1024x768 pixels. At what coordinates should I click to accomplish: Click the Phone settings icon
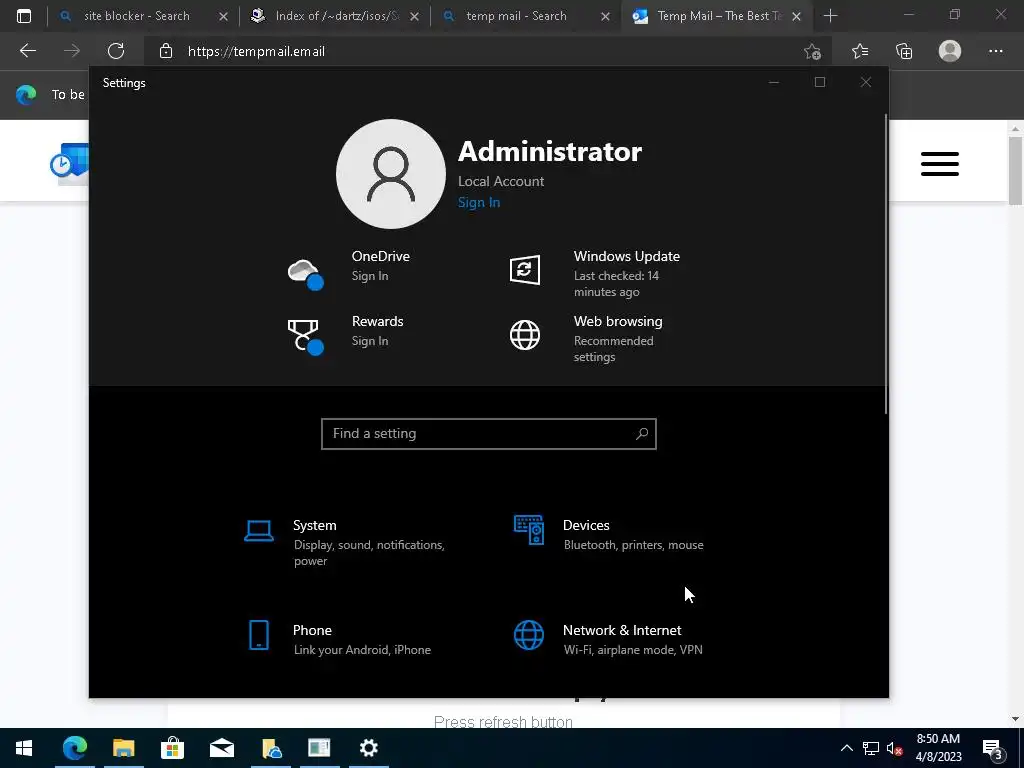click(x=259, y=635)
